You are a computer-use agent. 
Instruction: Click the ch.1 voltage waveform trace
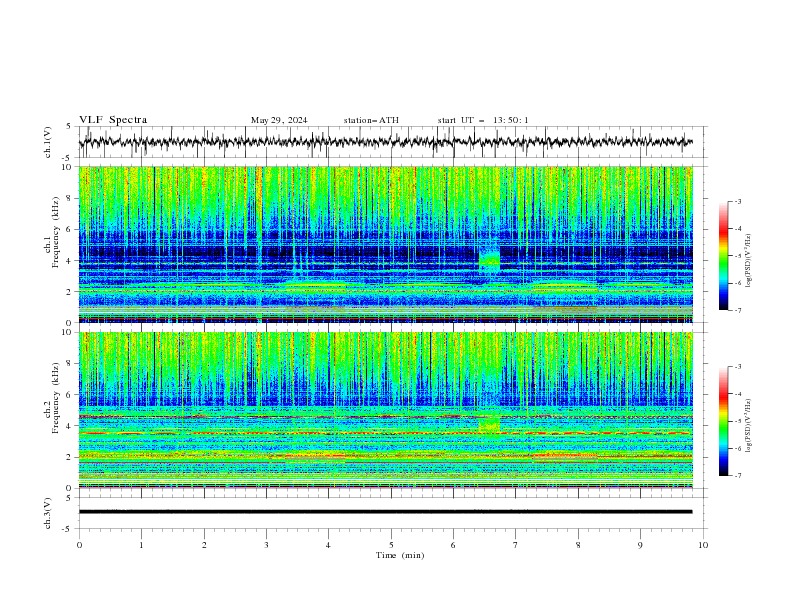385,142
